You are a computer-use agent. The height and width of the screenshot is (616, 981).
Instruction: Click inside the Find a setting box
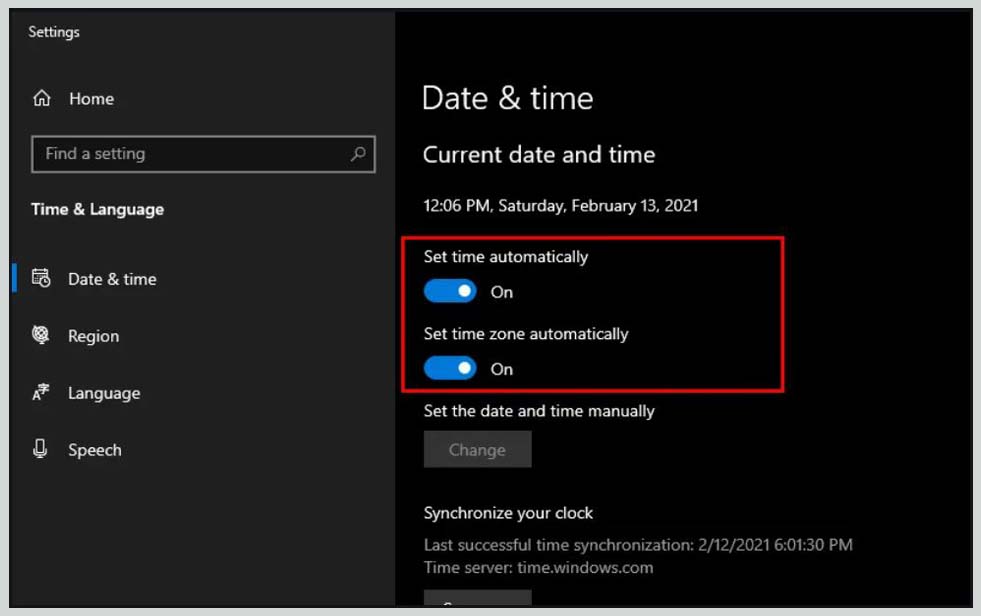pos(150,154)
